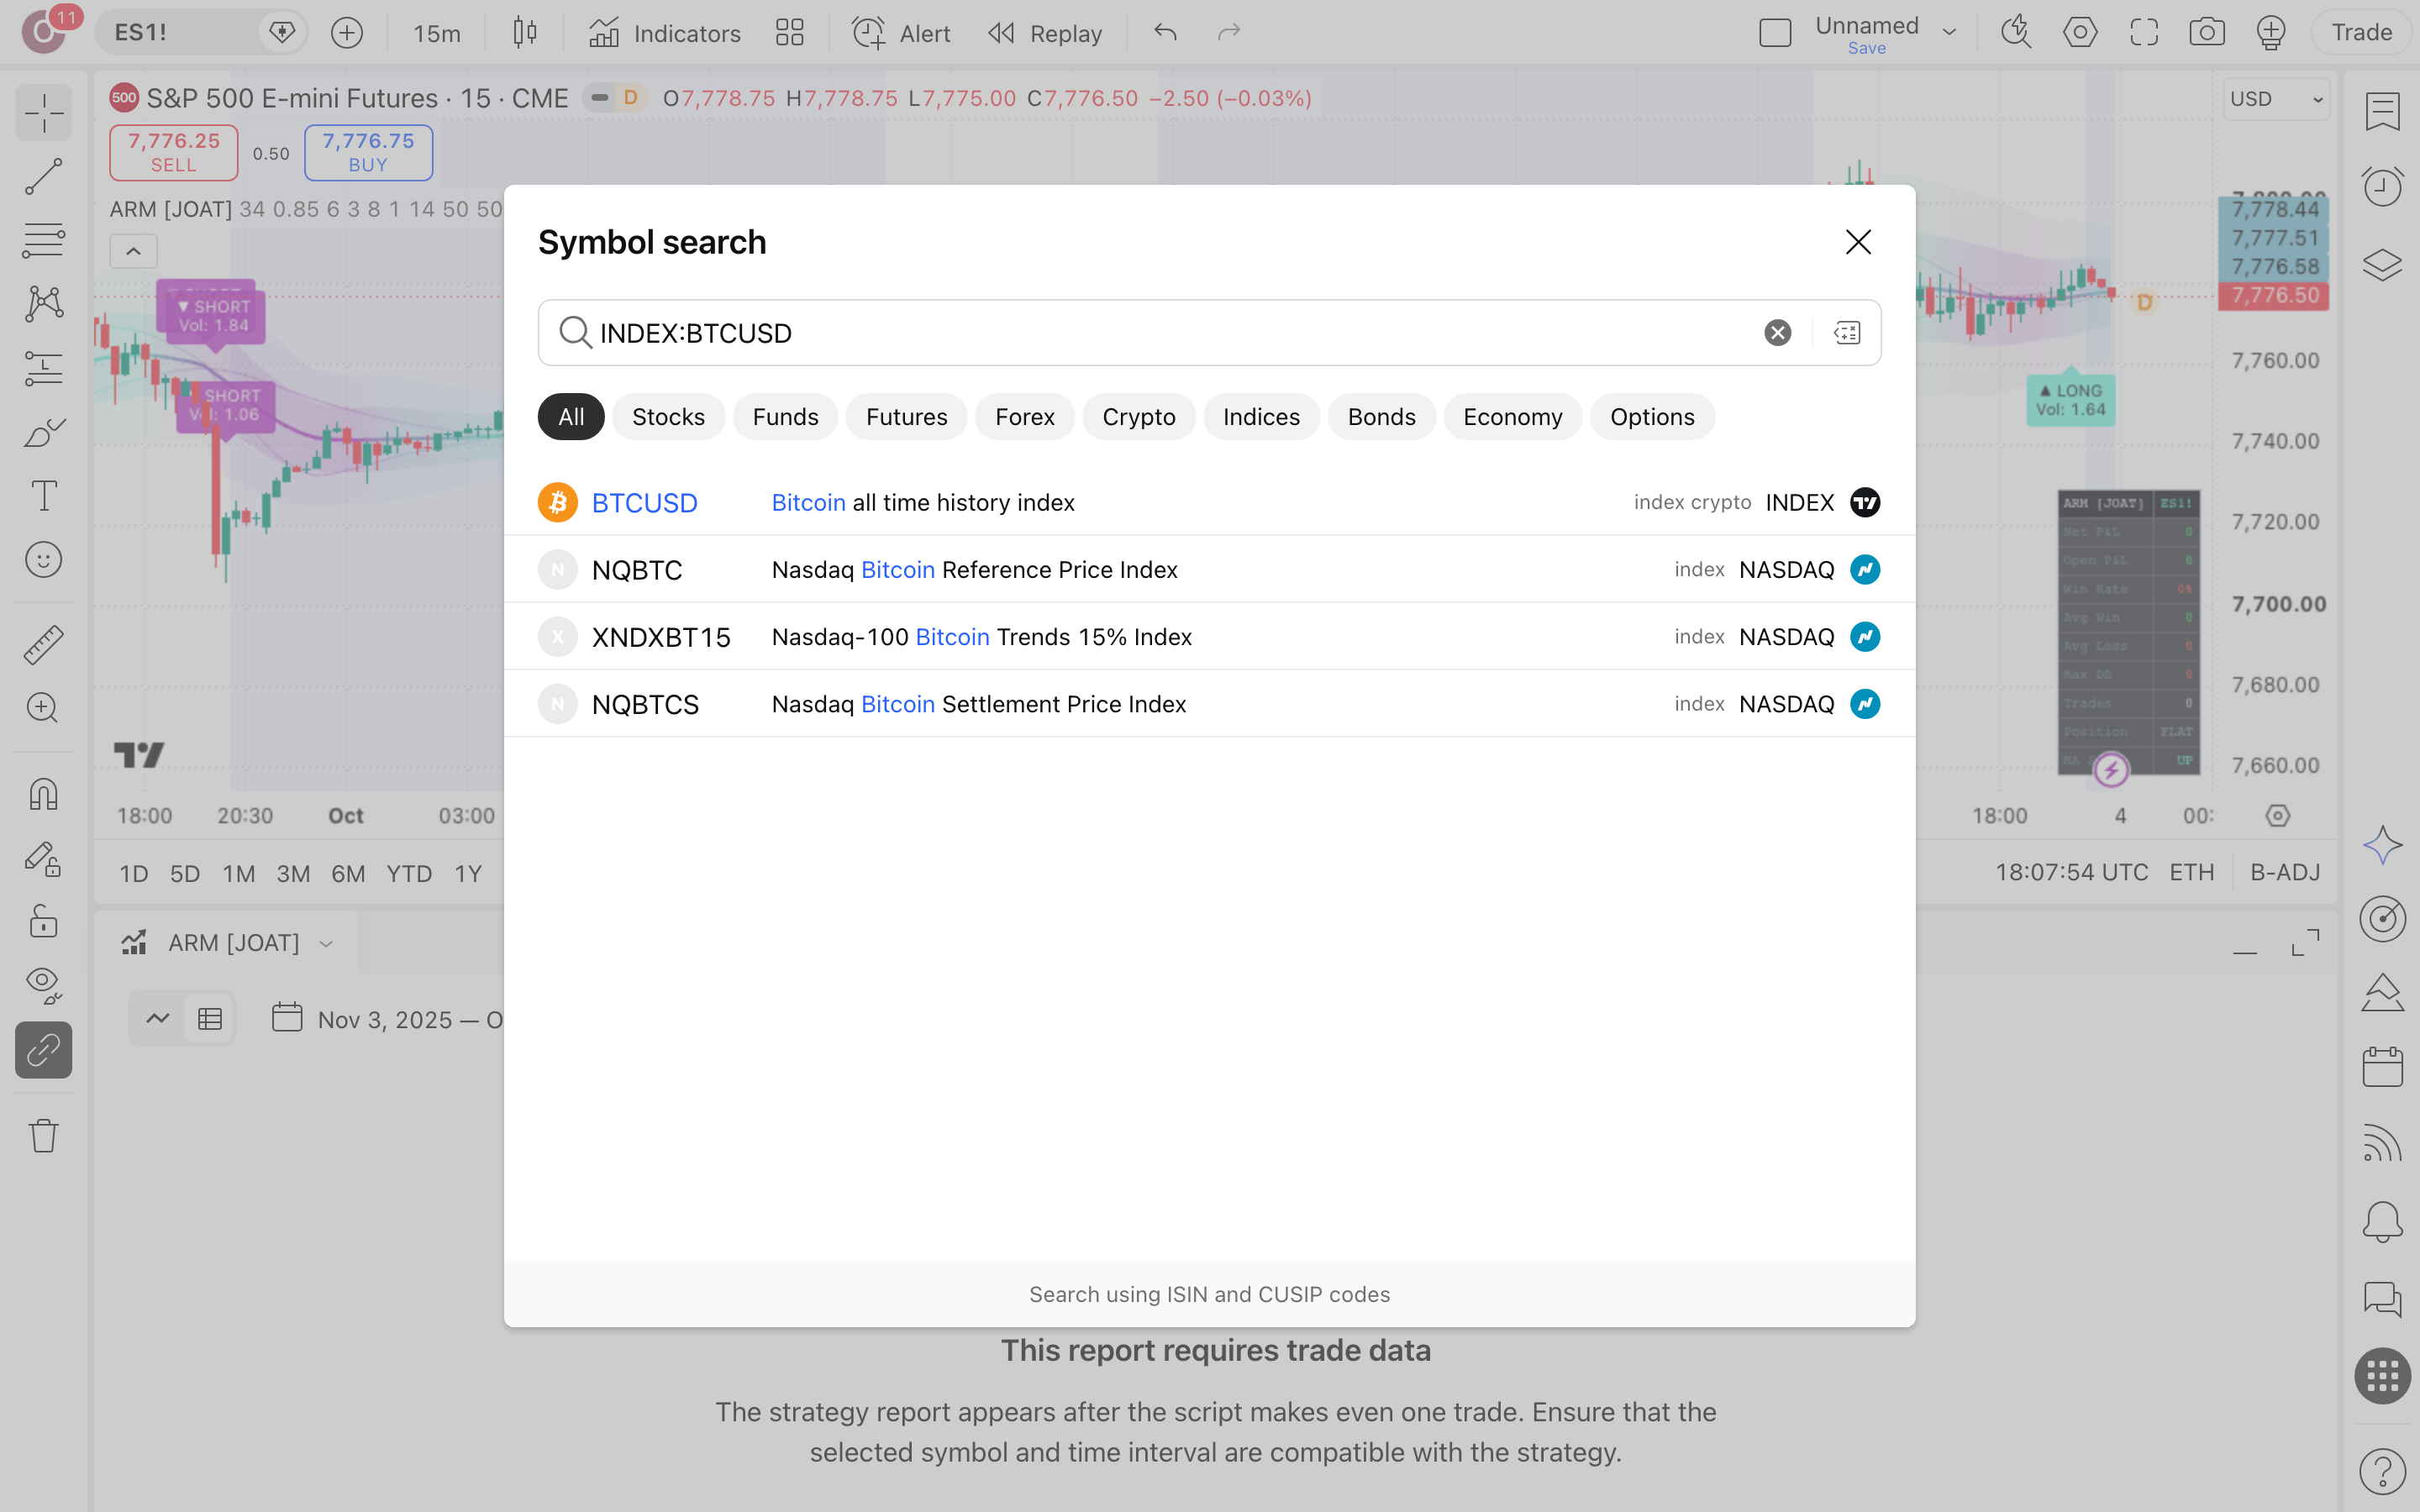This screenshot has height=1512, width=2420.
Task: Open the spread/expression keyboard icon in search
Action: point(1846,333)
